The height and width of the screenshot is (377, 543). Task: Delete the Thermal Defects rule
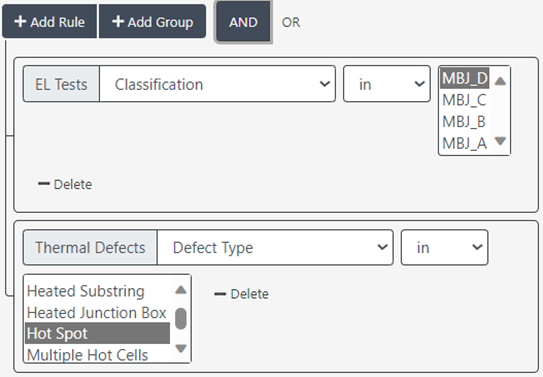coord(242,294)
